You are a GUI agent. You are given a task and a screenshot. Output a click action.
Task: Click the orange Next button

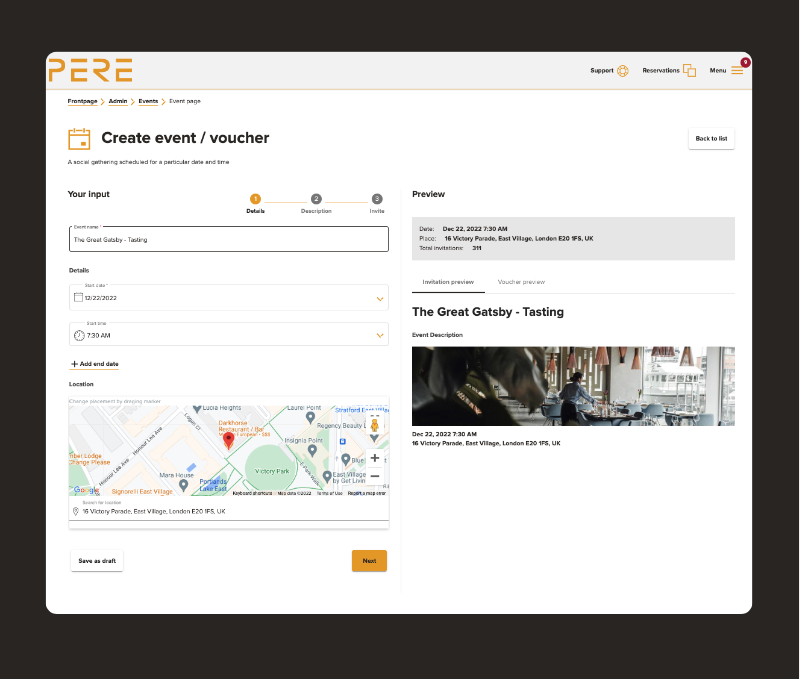[369, 561]
